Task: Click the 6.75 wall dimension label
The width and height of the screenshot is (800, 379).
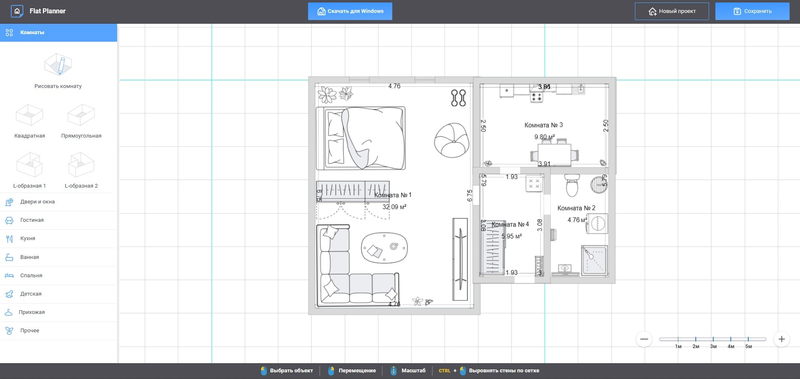Action: [470, 196]
